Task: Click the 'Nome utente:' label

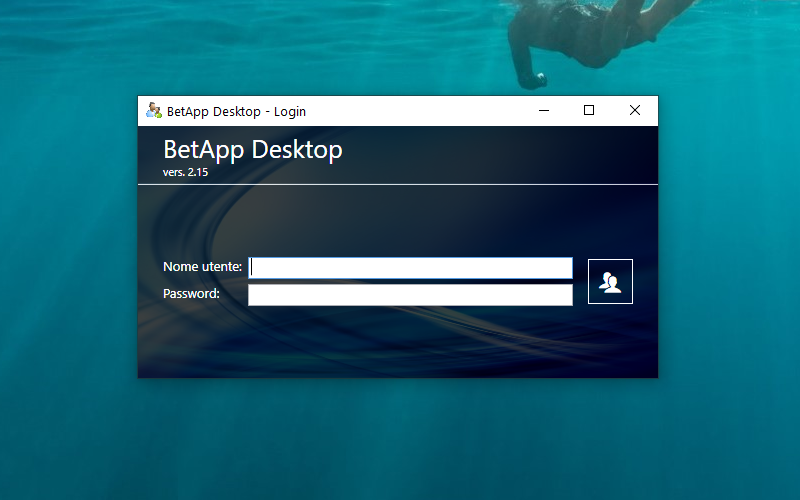Action: point(203,267)
